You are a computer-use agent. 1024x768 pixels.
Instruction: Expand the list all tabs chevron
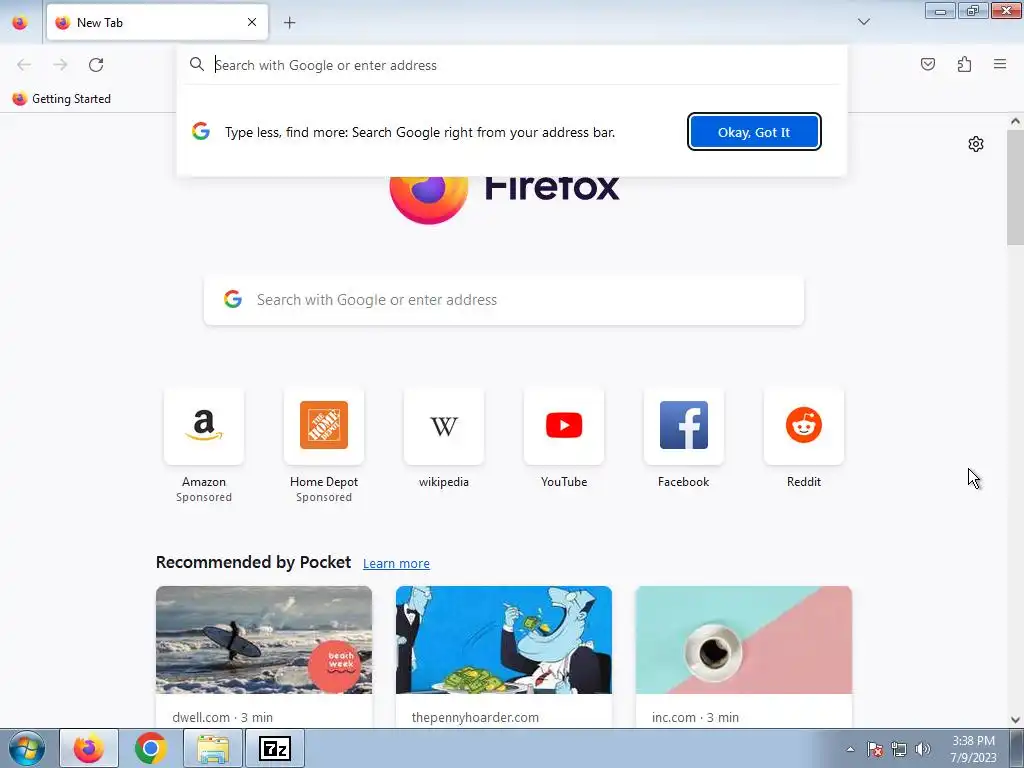[863, 22]
